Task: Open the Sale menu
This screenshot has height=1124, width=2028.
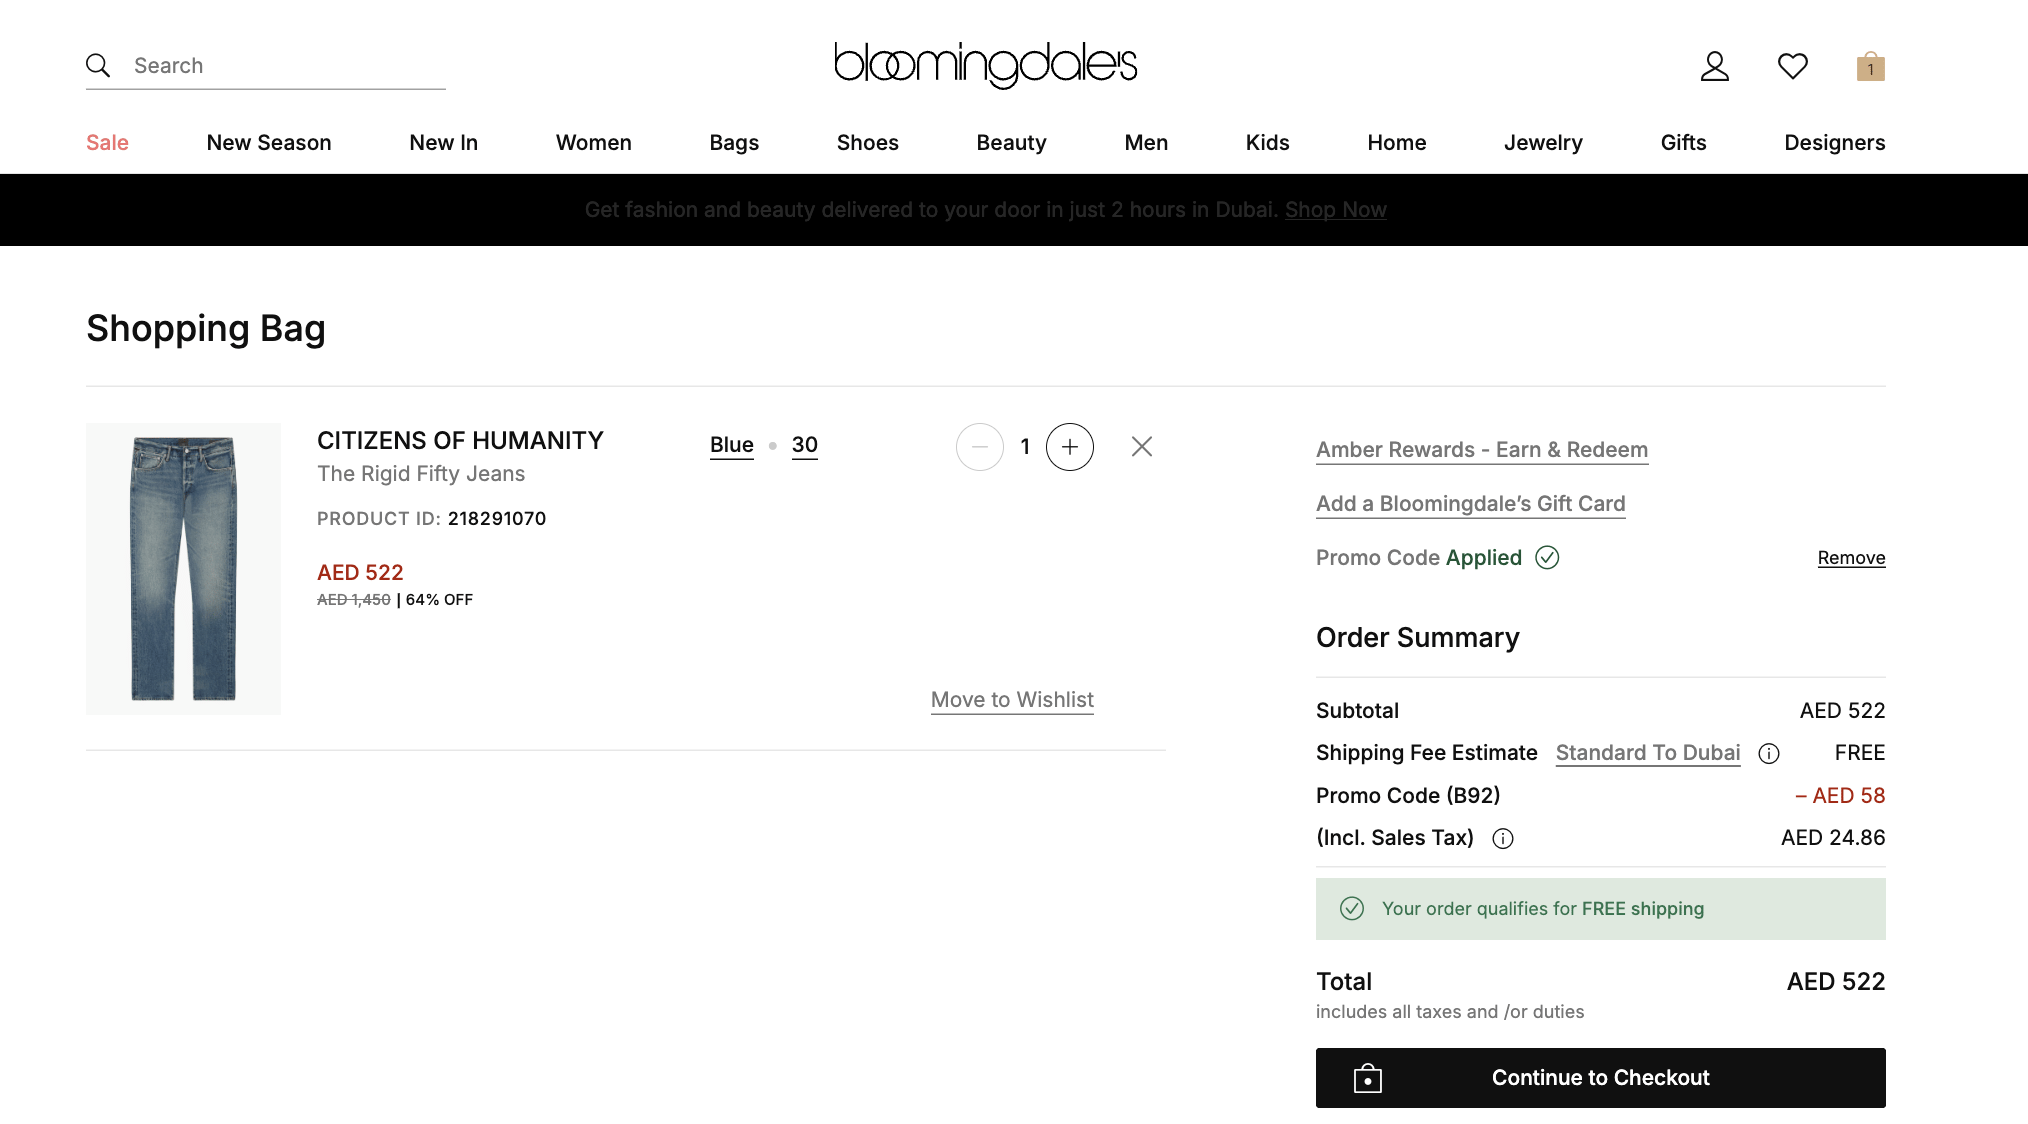Action: [106, 142]
